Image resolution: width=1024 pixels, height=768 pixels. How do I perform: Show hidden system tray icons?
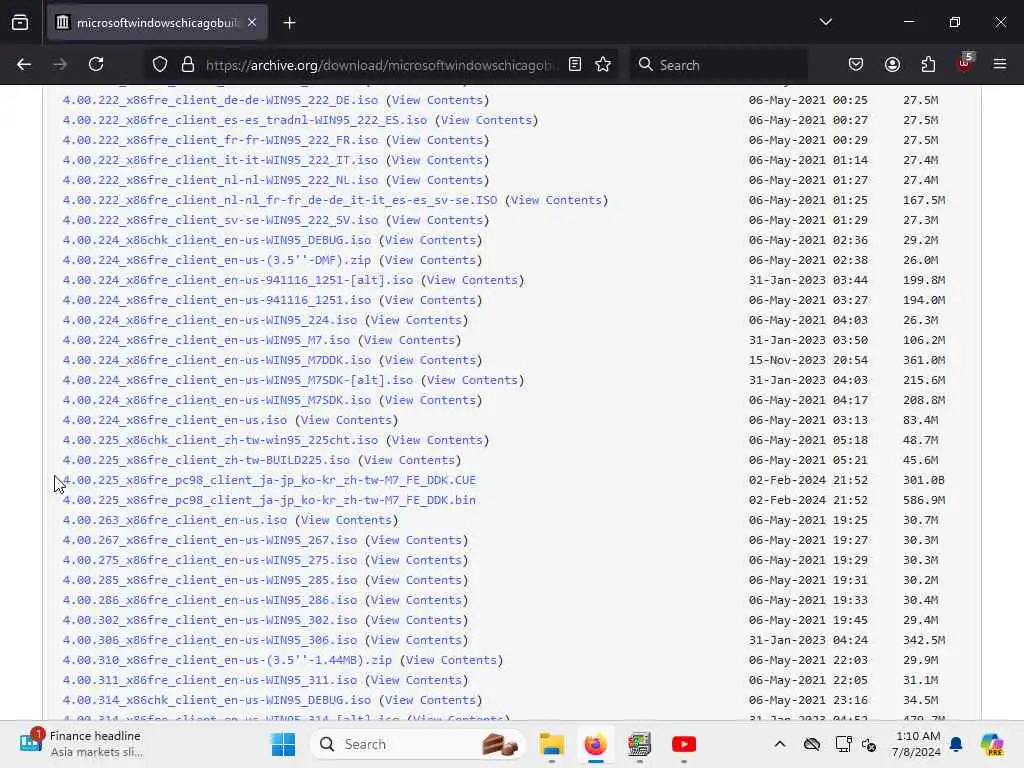point(780,744)
